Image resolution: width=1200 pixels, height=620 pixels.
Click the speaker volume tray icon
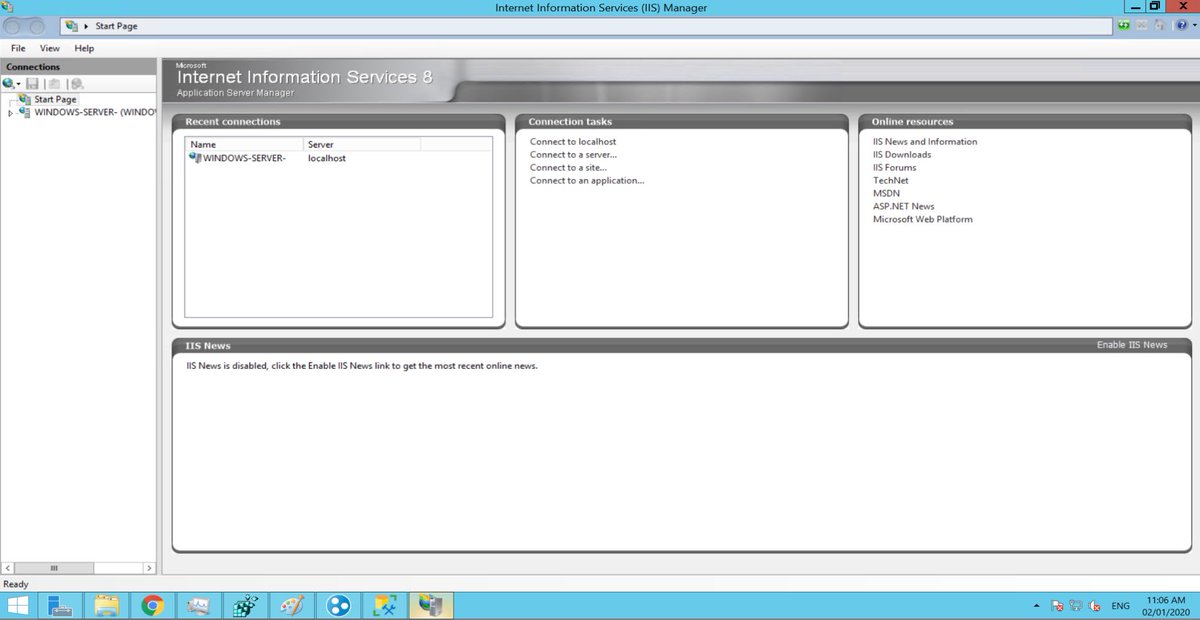click(1095, 606)
